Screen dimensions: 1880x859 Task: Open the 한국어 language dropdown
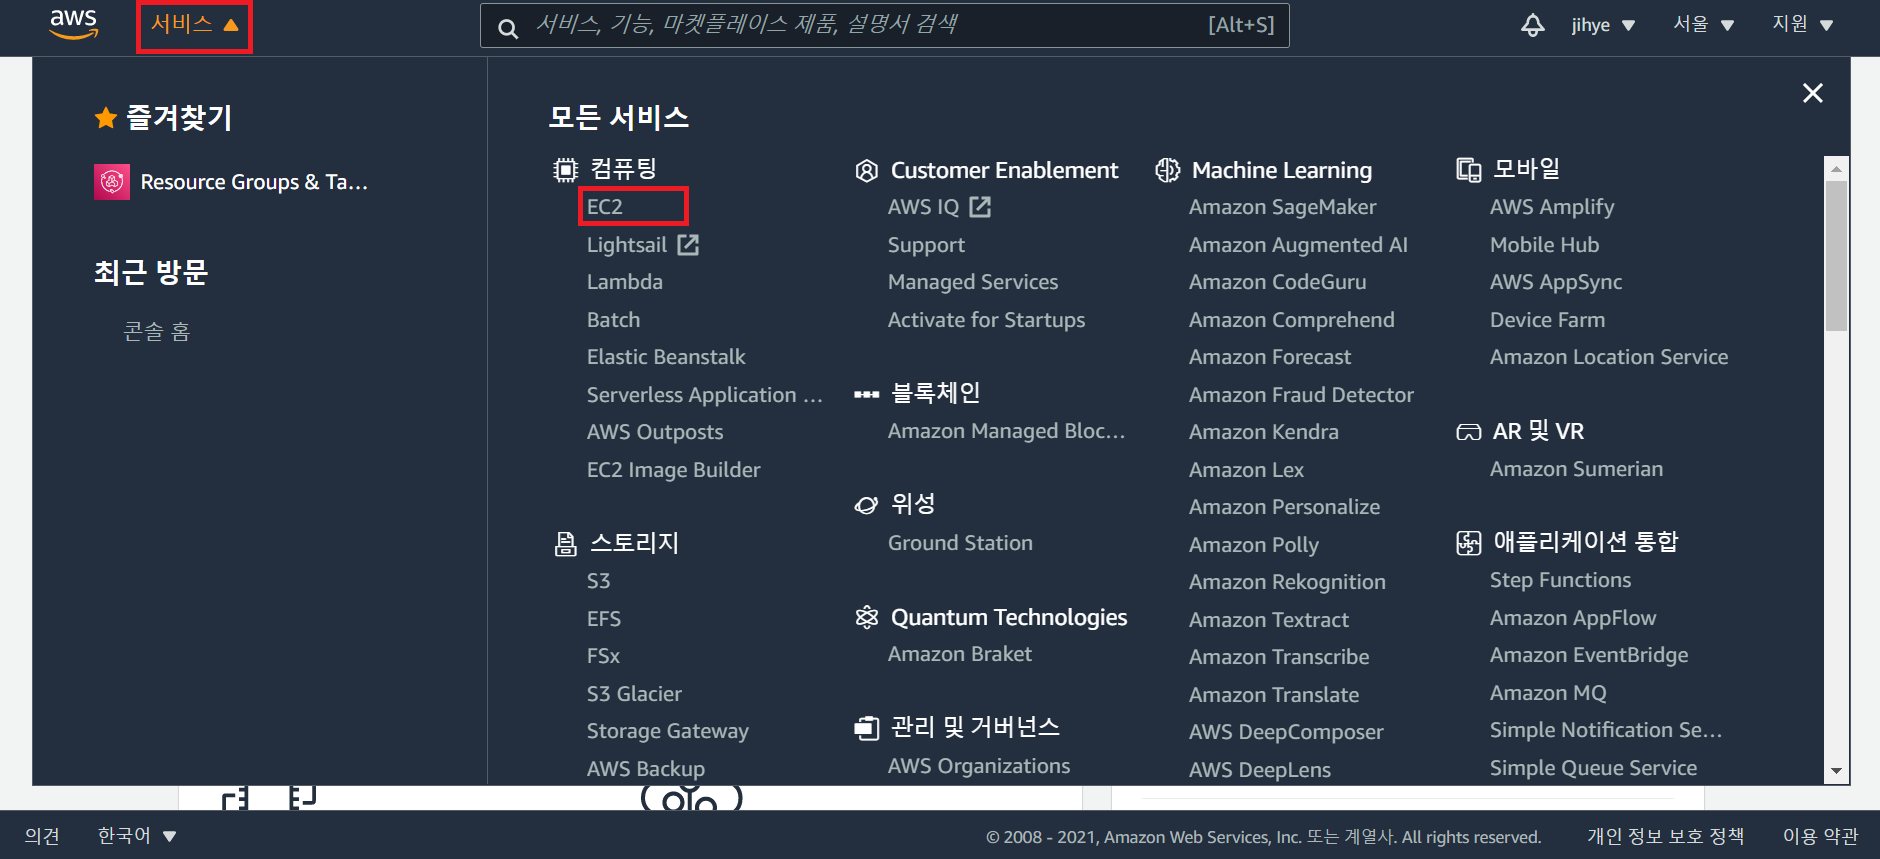pyautogui.click(x=137, y=835)
